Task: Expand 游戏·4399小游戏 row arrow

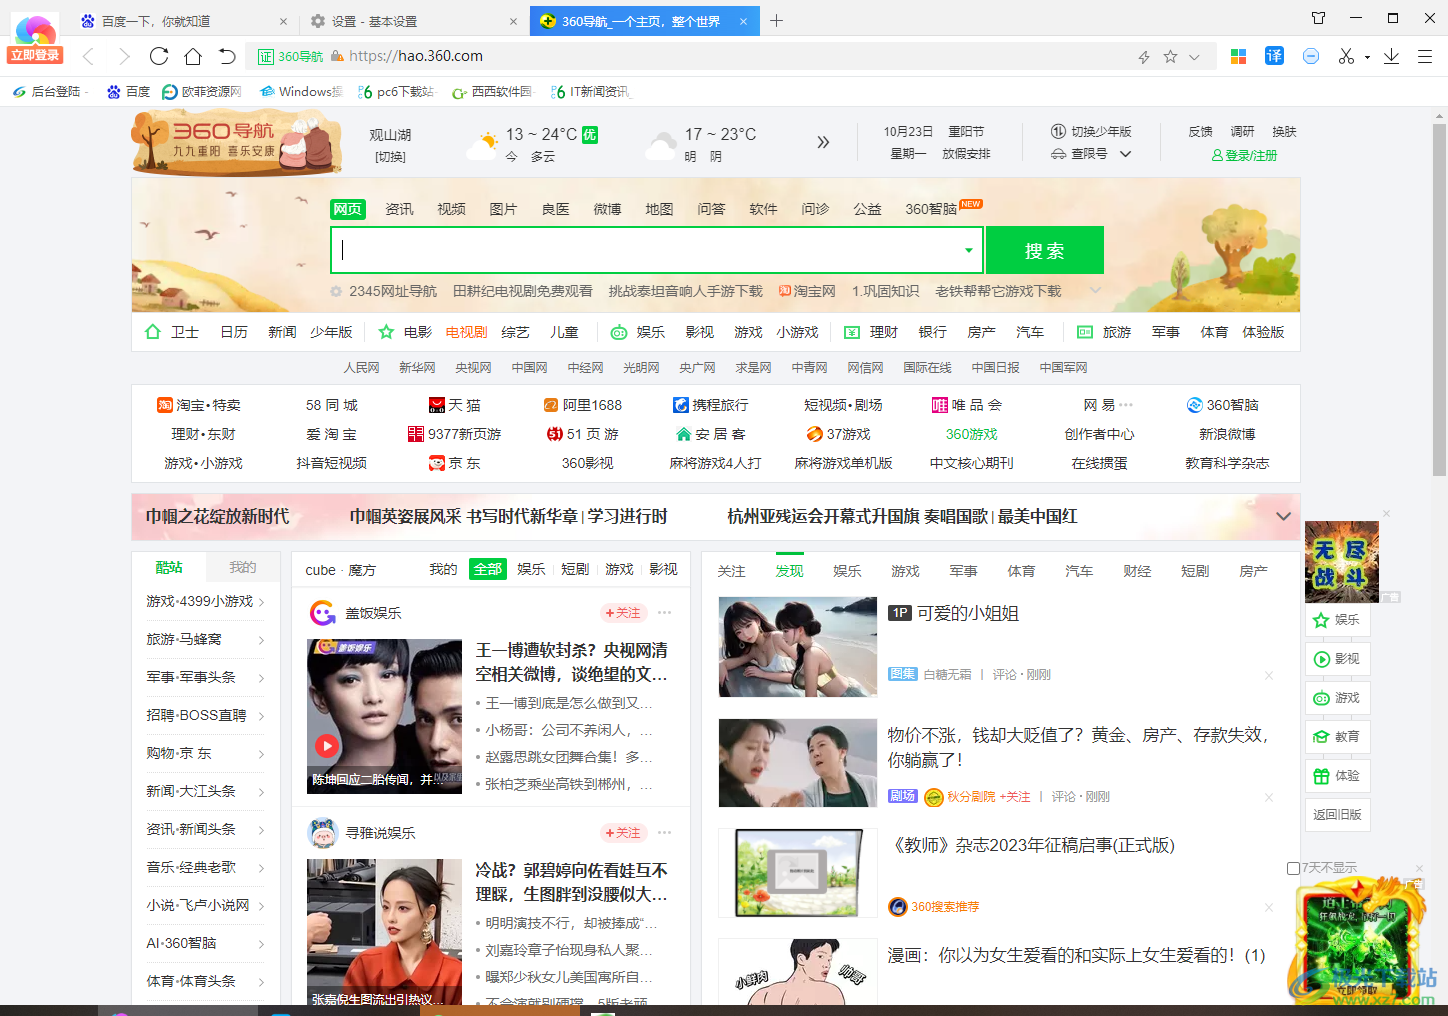Action: tap(261, 602)
